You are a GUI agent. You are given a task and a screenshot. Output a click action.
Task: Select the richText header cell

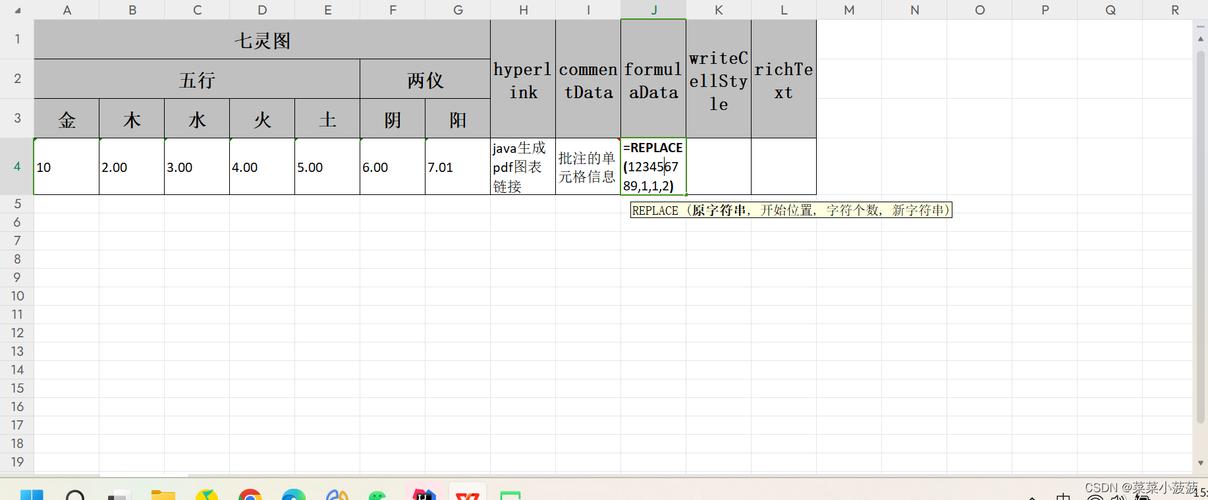pos(784,79)
